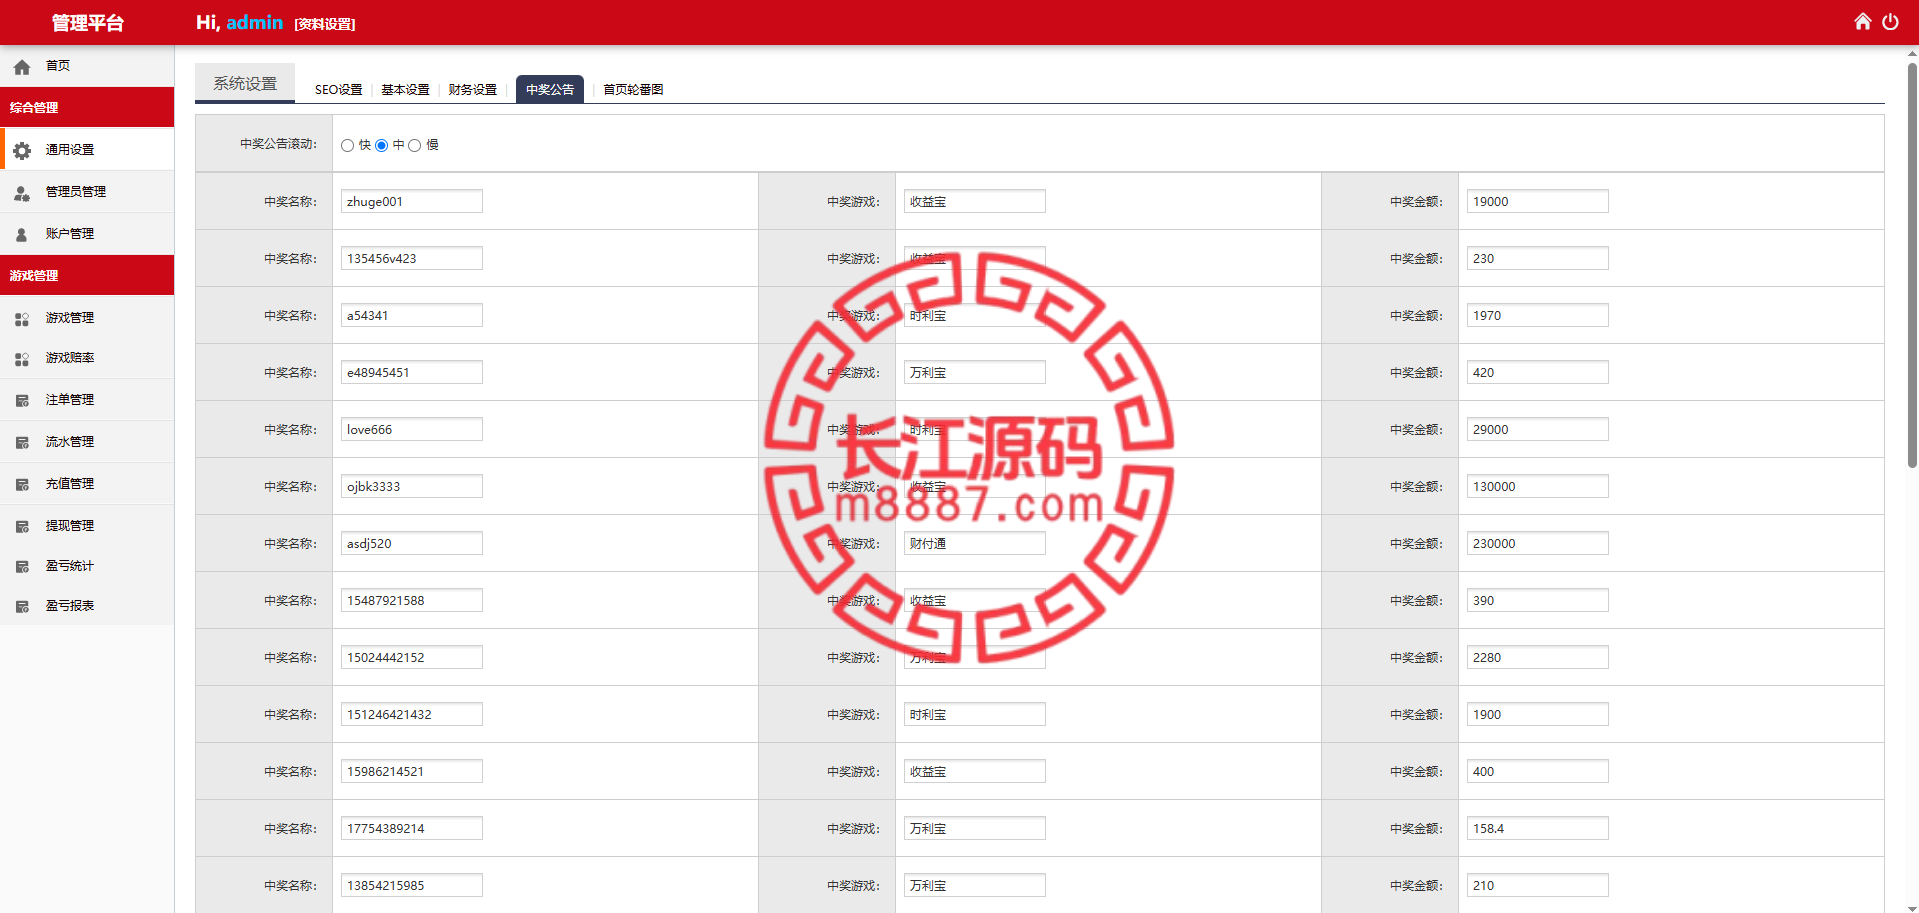
Task: Click the prize amount field 130000
Action: pyautogui.click(x=1538, y=486)
